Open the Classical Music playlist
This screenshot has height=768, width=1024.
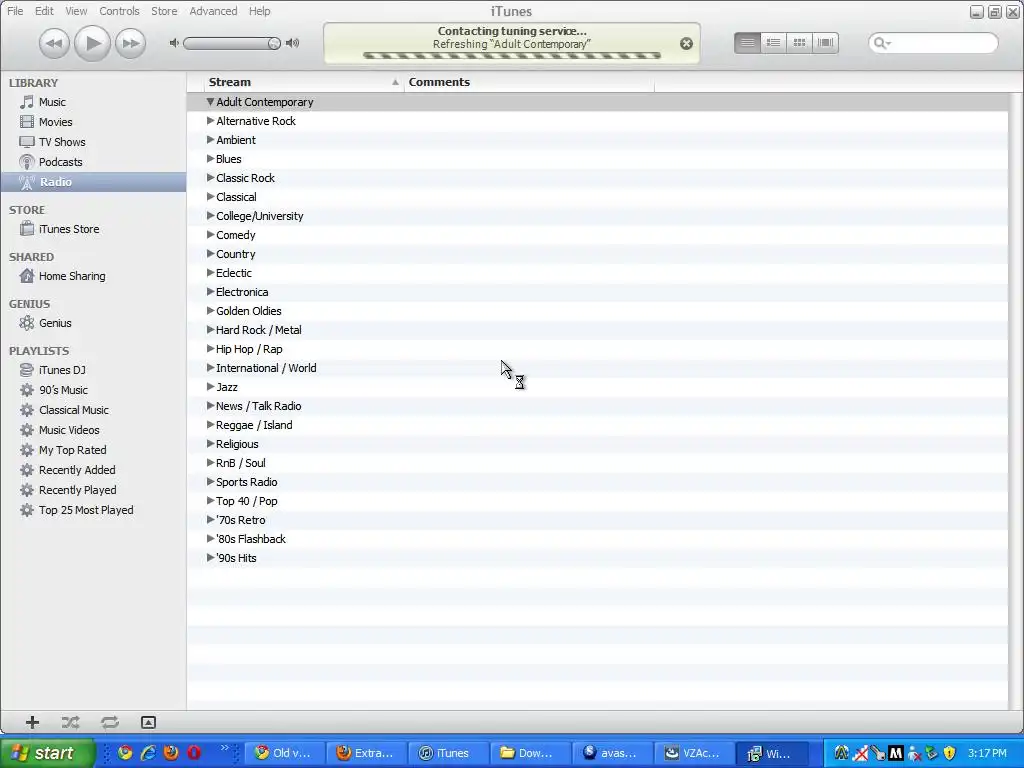point(93,410)
